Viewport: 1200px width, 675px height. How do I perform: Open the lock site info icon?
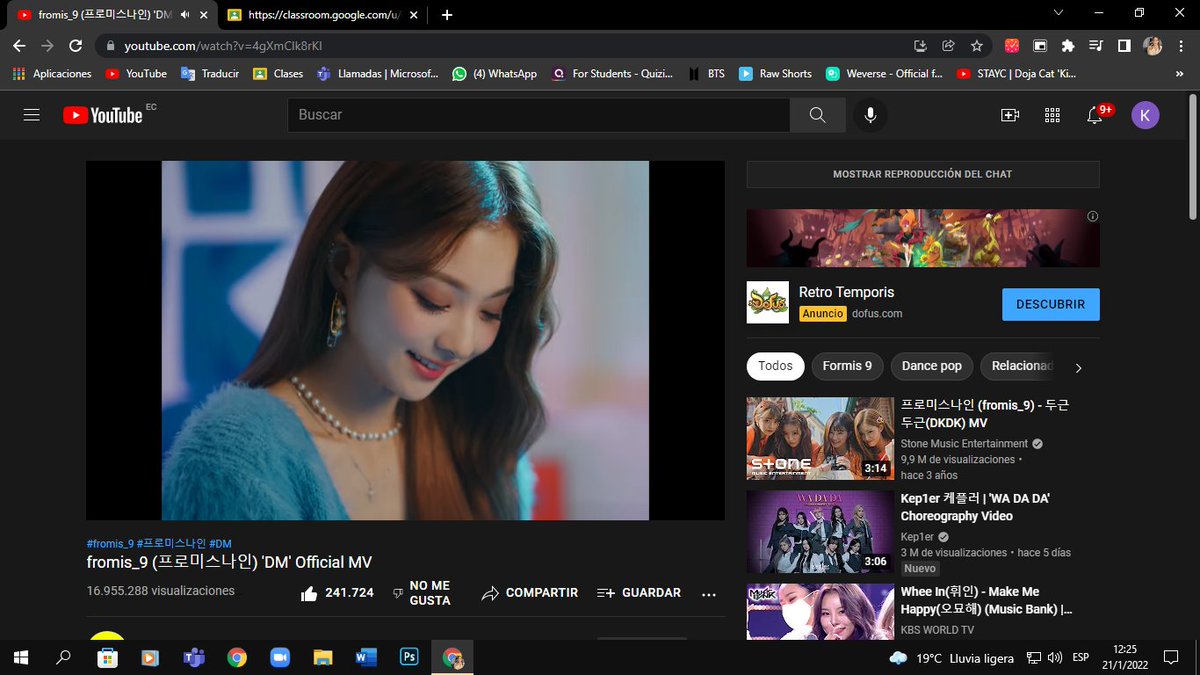(109, 46)
